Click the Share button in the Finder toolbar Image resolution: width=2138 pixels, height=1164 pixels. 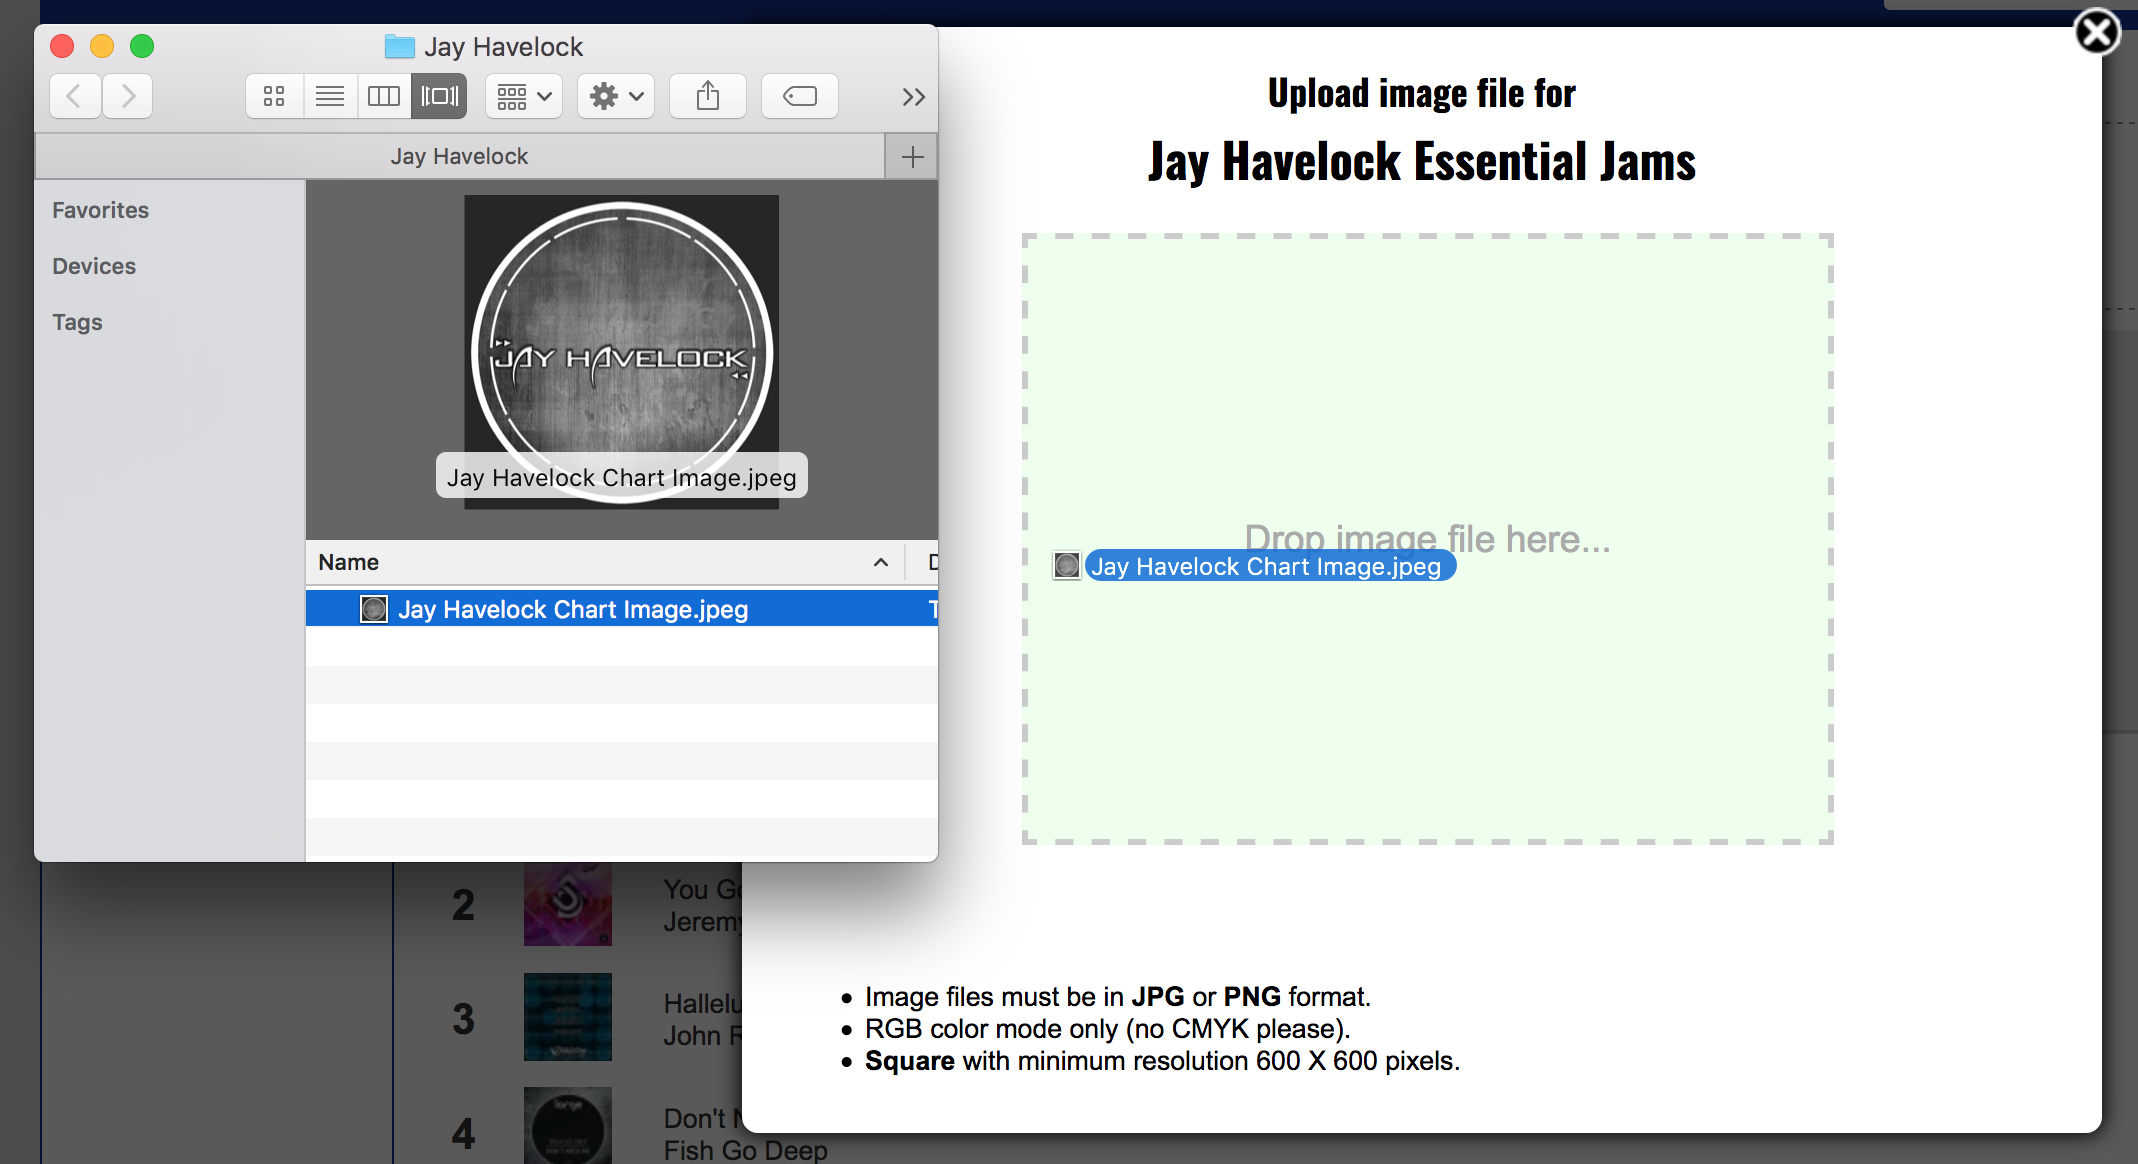pyautogui.click(x=708, y=96)
